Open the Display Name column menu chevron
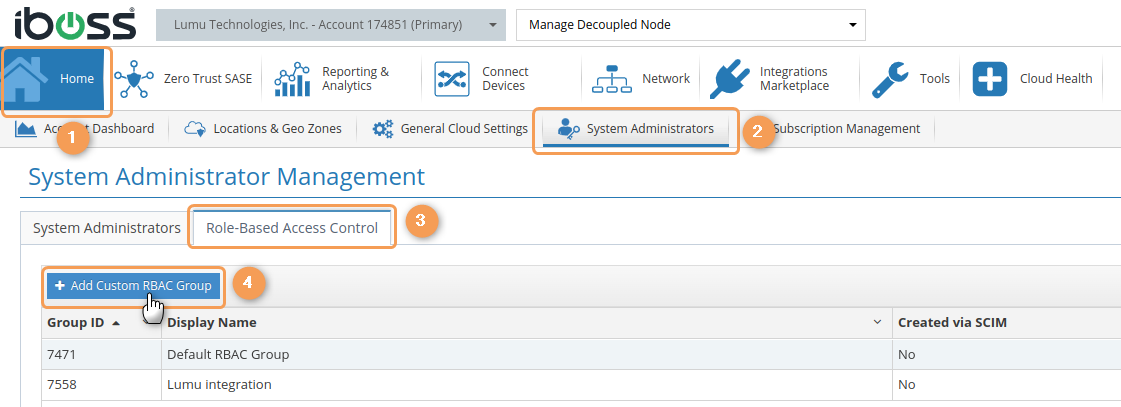Viewport: 1121px width, 407px height. click(878, 322)
